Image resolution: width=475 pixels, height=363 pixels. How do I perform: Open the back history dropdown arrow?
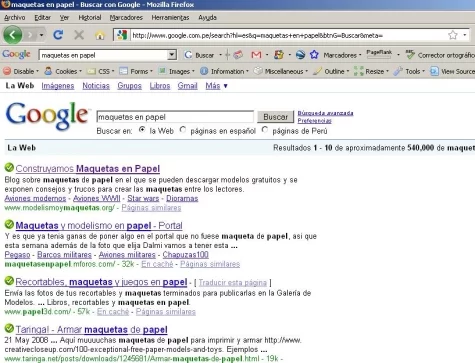(x=41, y=35)
